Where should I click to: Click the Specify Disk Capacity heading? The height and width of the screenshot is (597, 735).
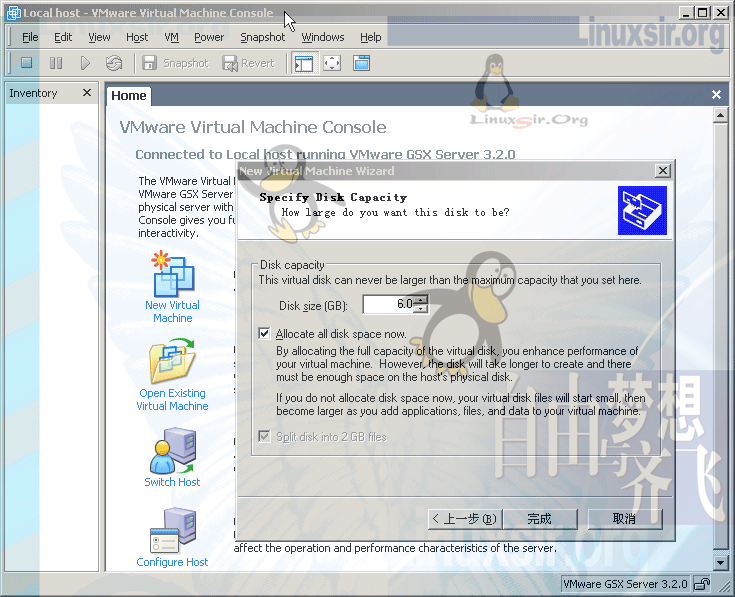click(333, 197)
